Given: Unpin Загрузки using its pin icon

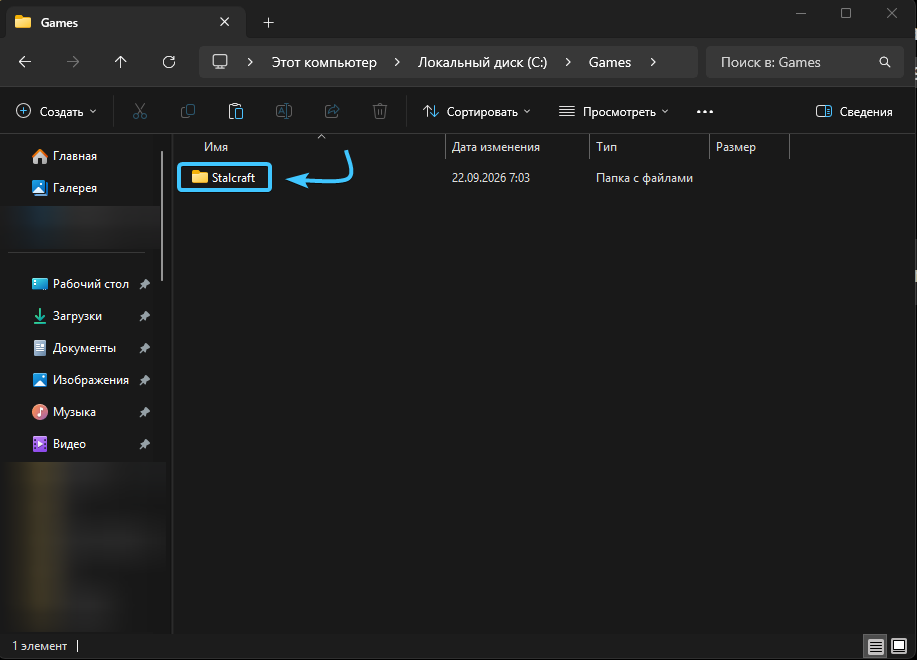Looking at the screenshot, I should 144,316.
